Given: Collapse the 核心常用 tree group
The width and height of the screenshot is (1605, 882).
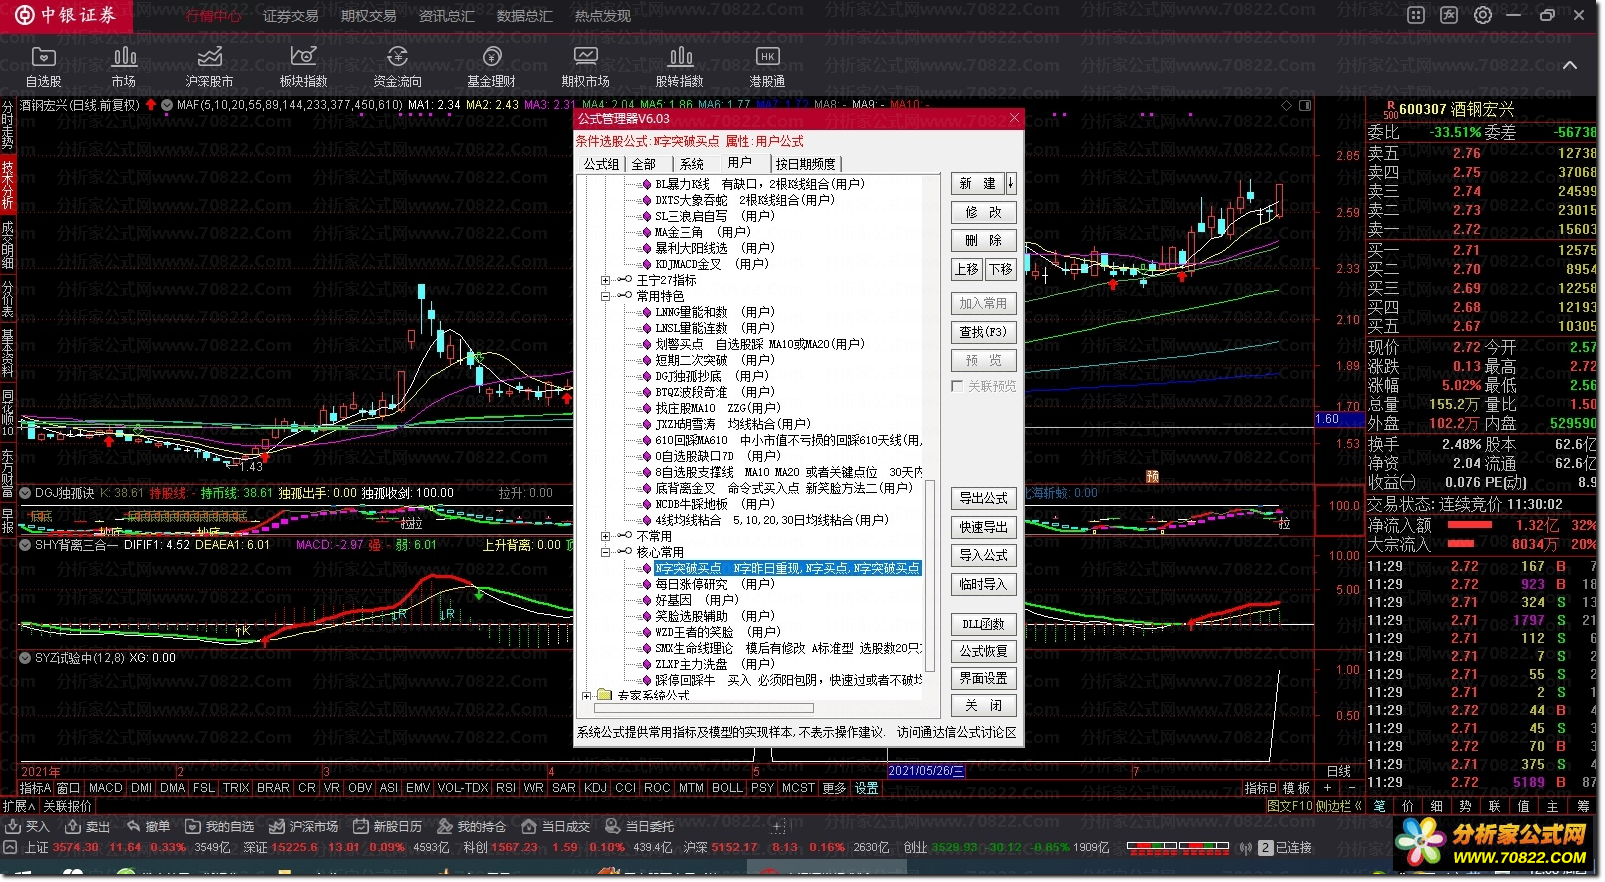Looking at the screenshot, I should pos(606,552).
